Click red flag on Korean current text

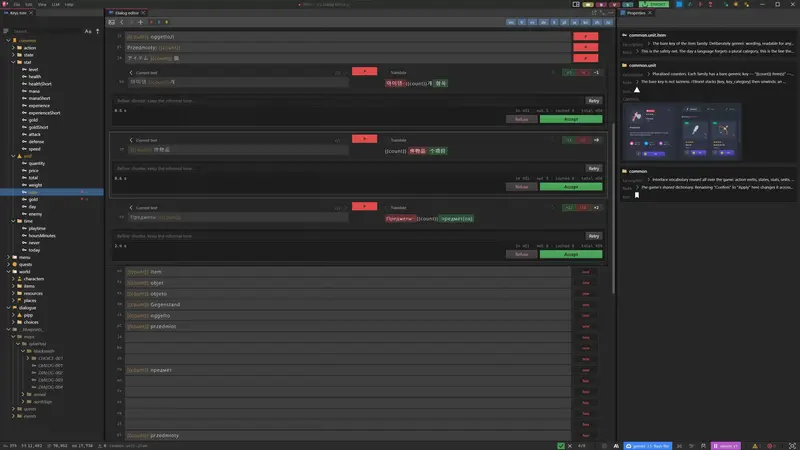(x=364, y=71)
